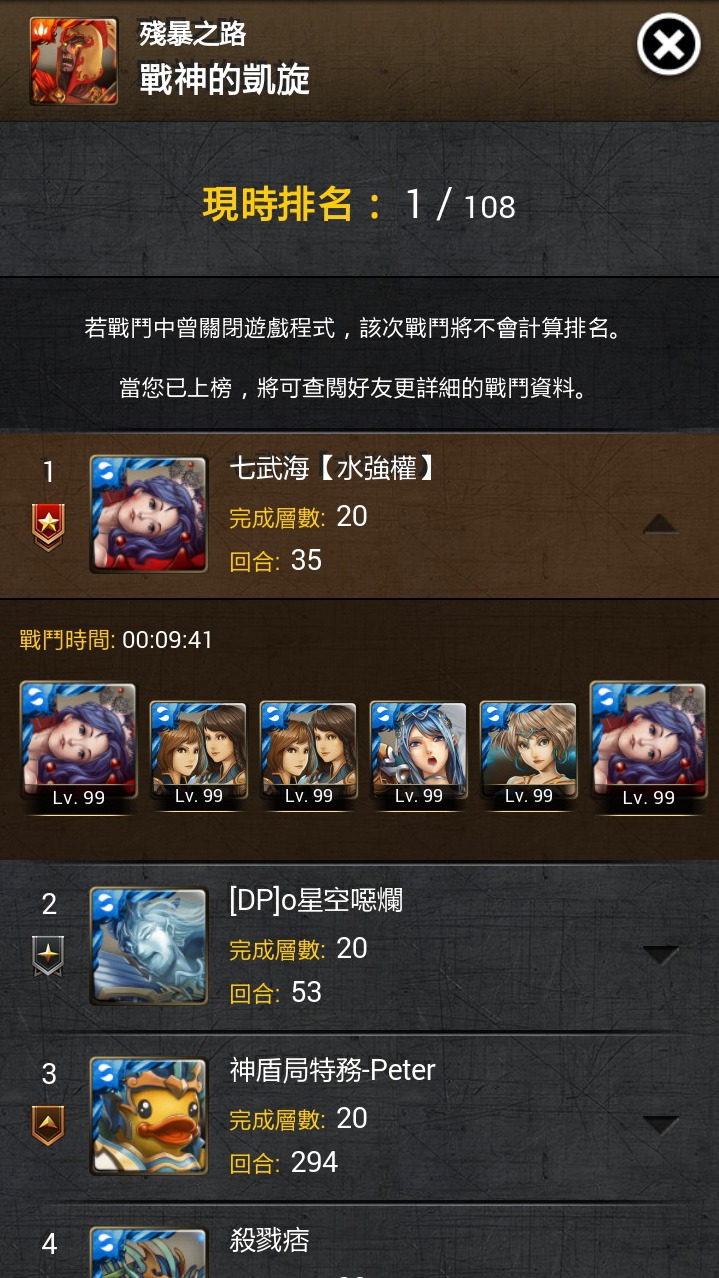This screenshot has height=1278, width=719.
Task: Tap the bronze arrow rank 3 badge
Action: [48, 1126]
